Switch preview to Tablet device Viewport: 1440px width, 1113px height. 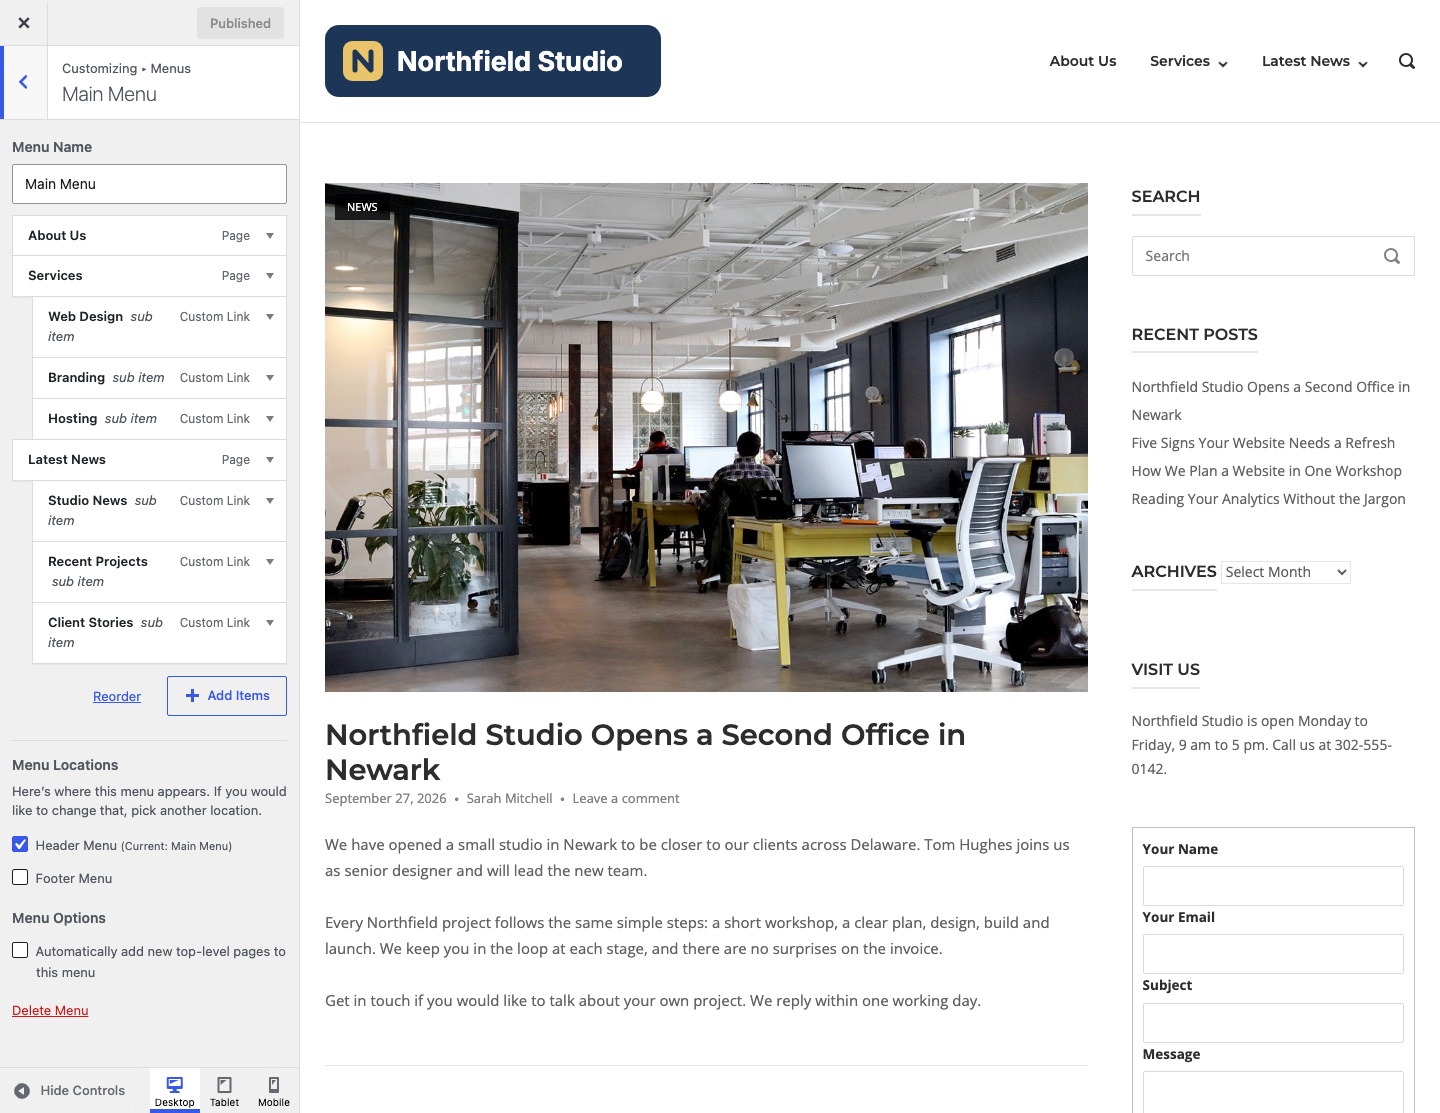coord(224,1090)
